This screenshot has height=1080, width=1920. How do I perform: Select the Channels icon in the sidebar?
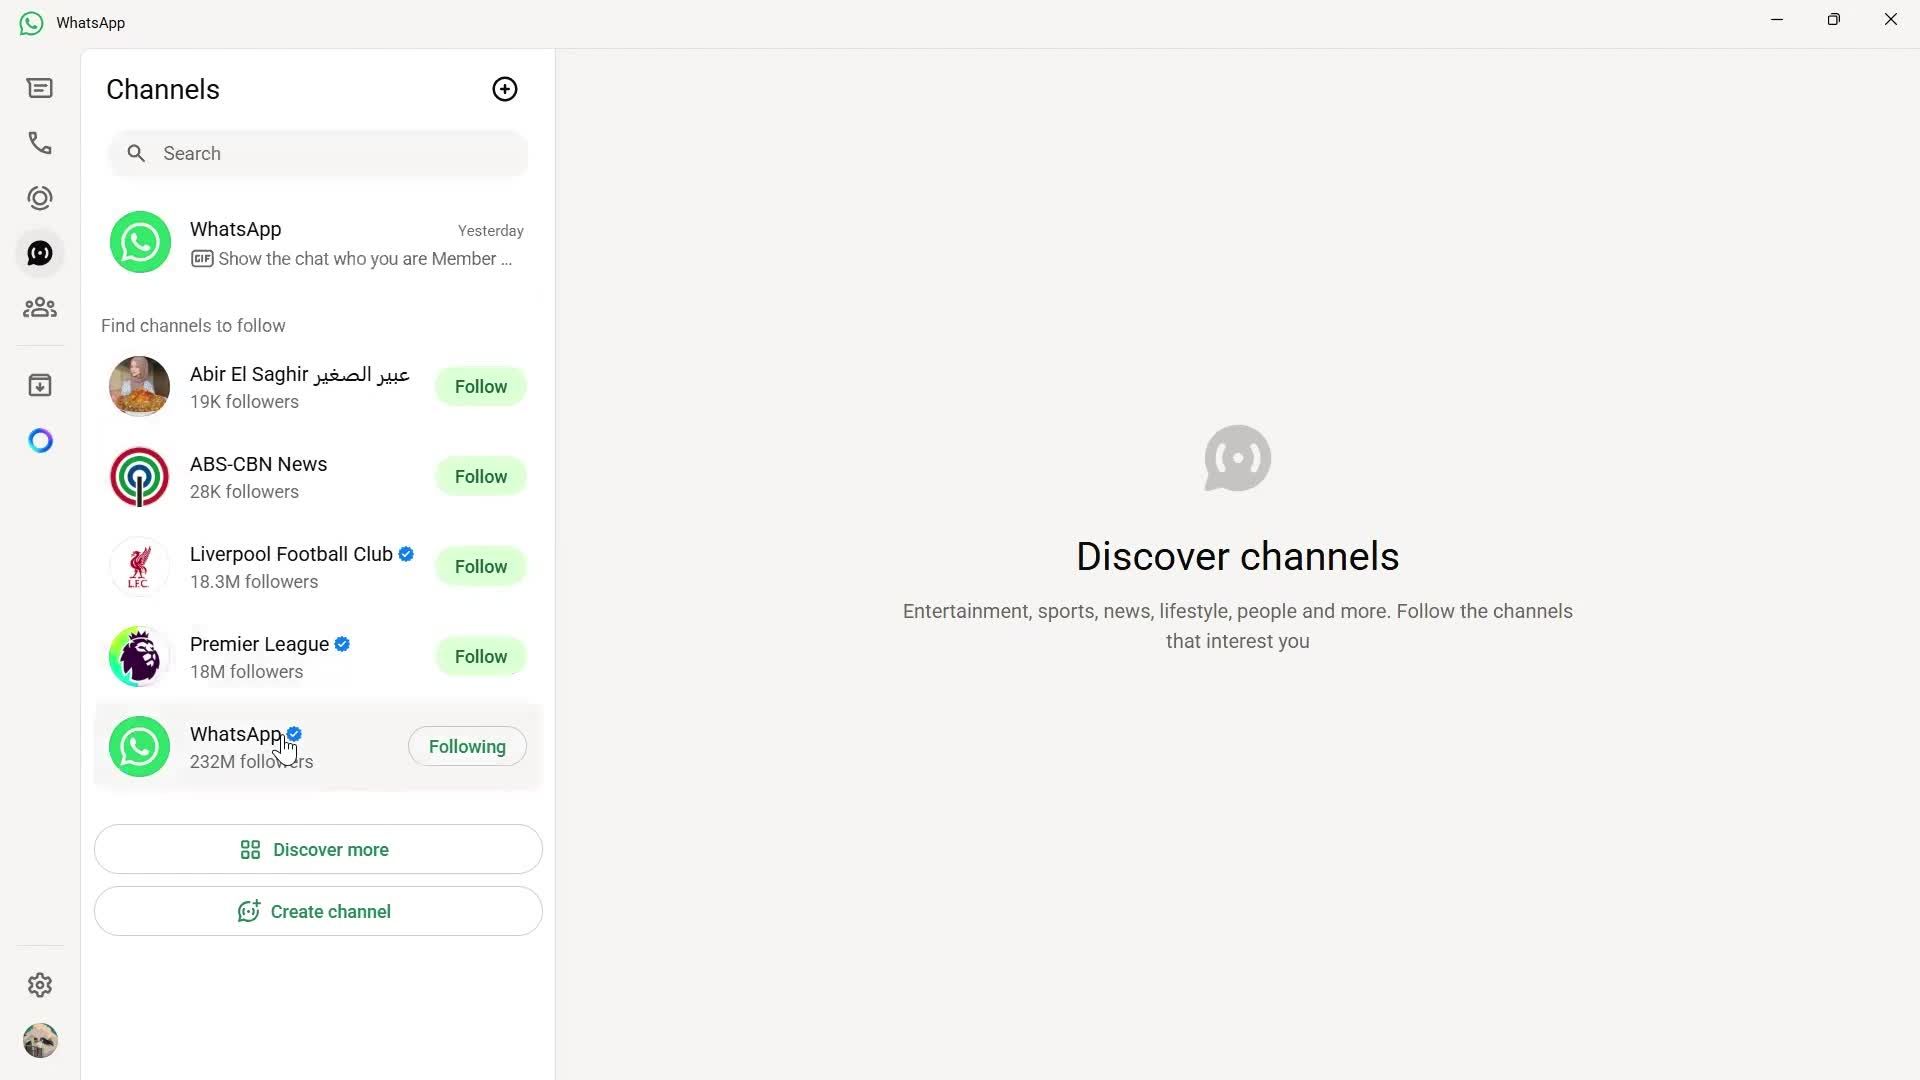click(x=40, y=253)
